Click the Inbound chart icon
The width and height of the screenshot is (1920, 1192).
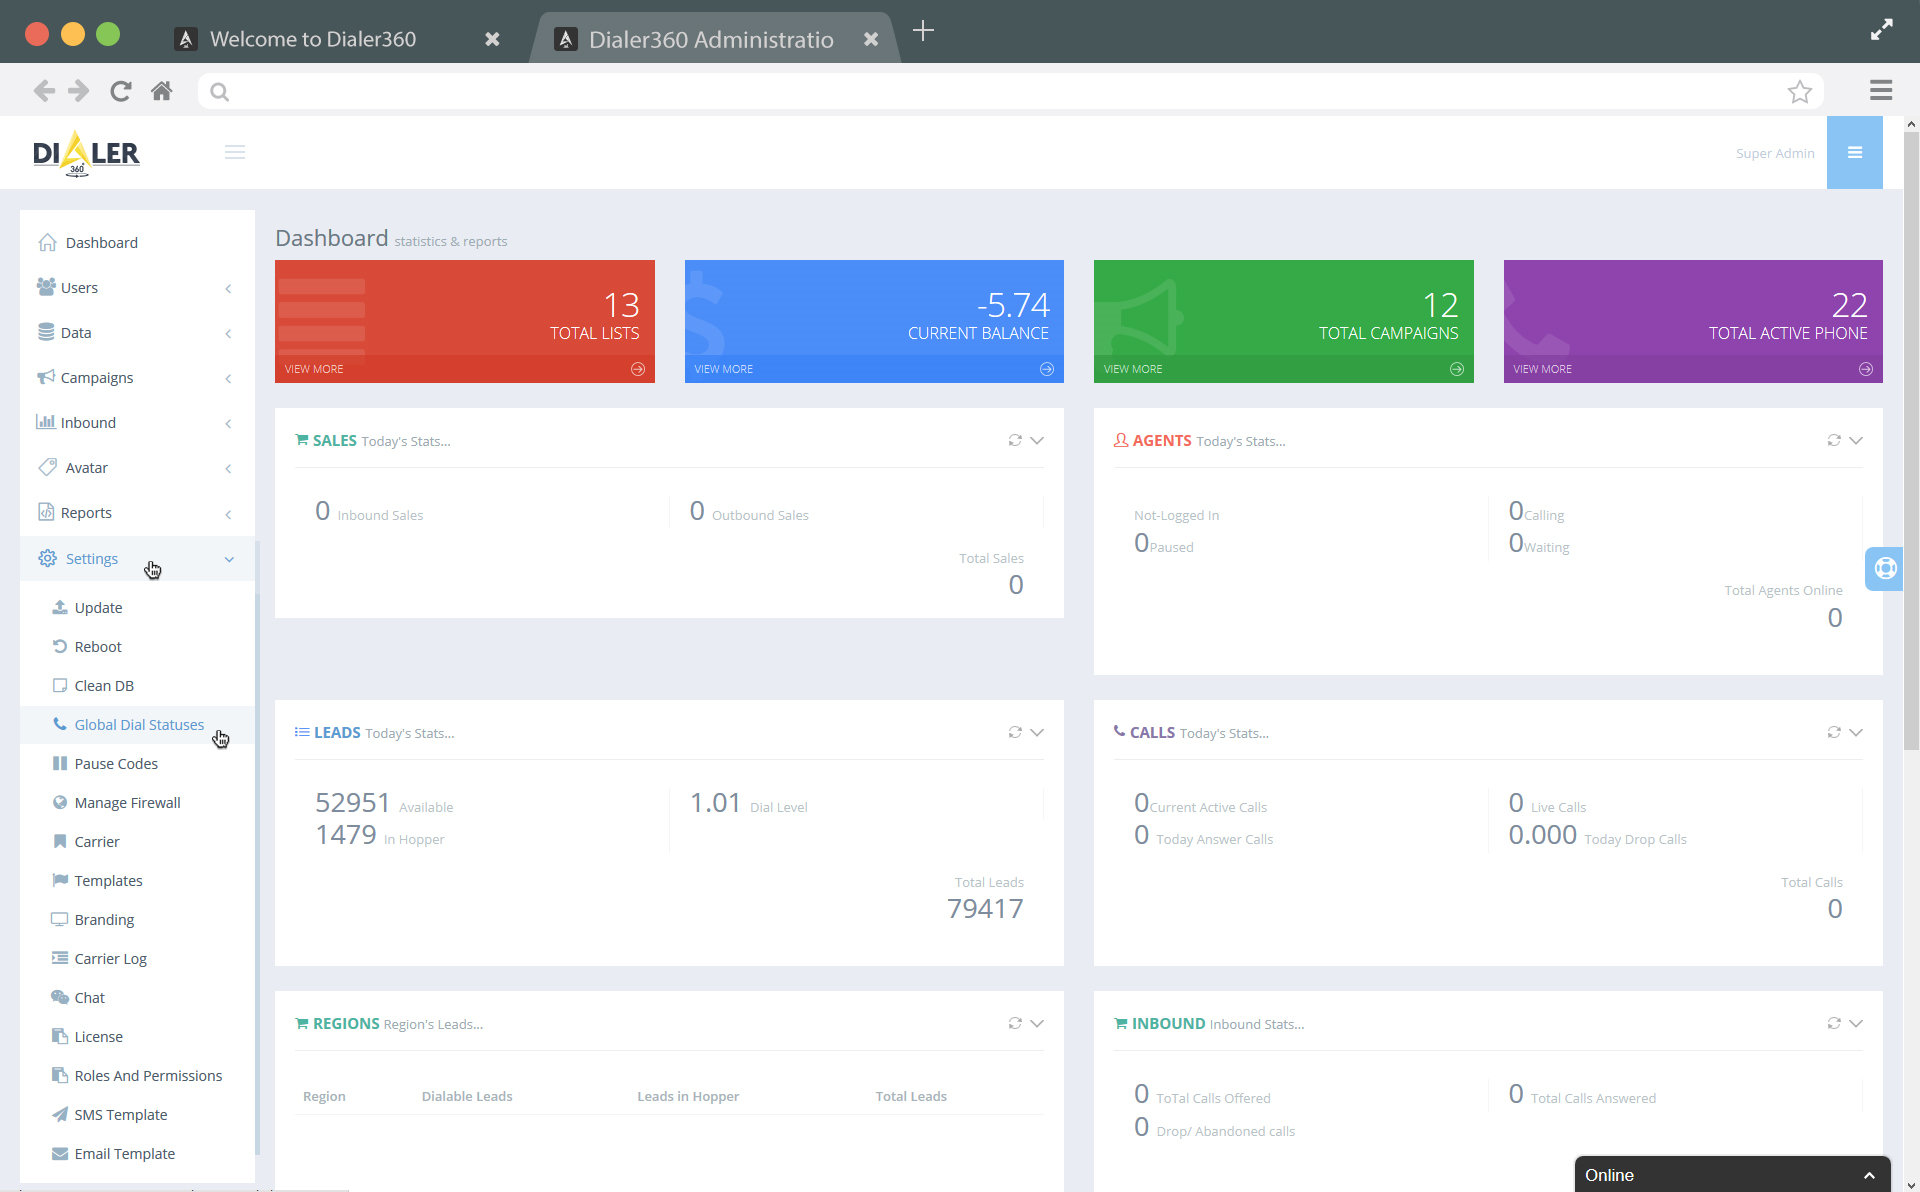pos(46,422)
